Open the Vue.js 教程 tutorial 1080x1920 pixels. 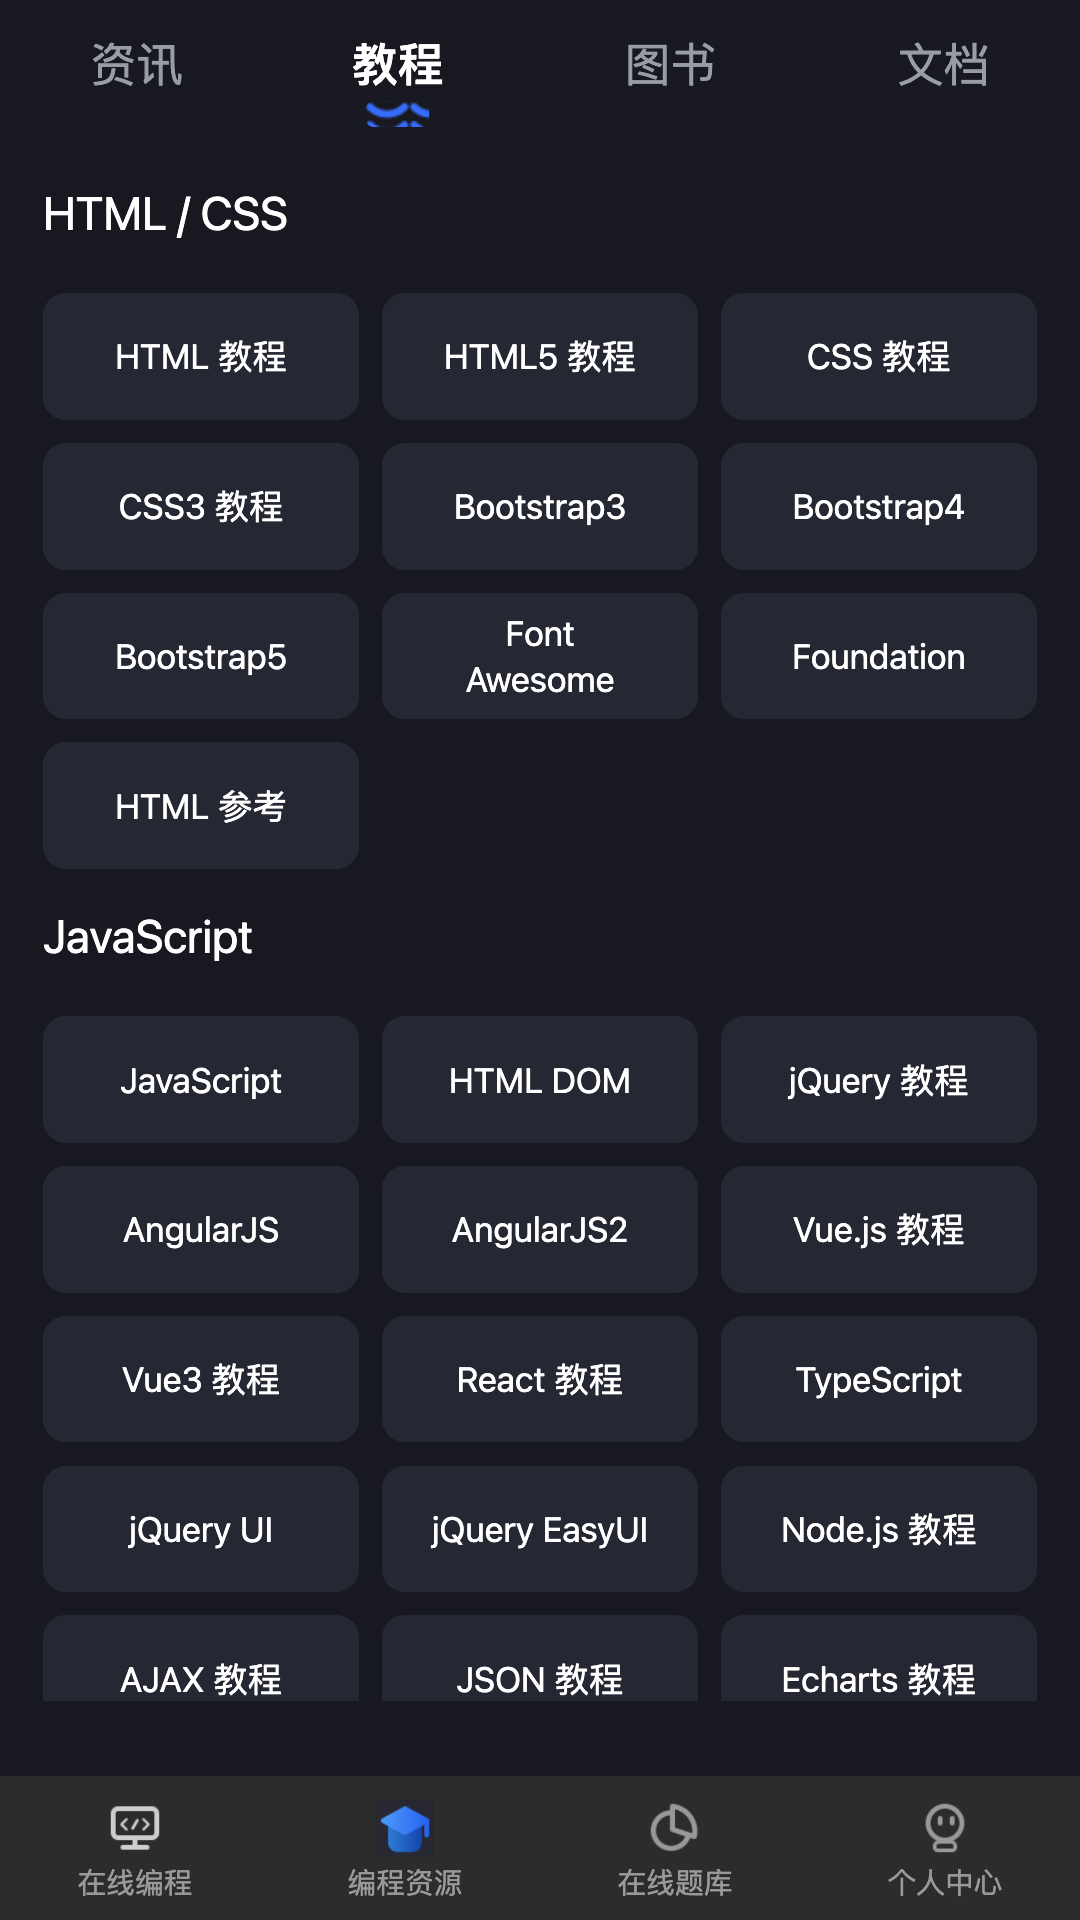point(878,1230)
